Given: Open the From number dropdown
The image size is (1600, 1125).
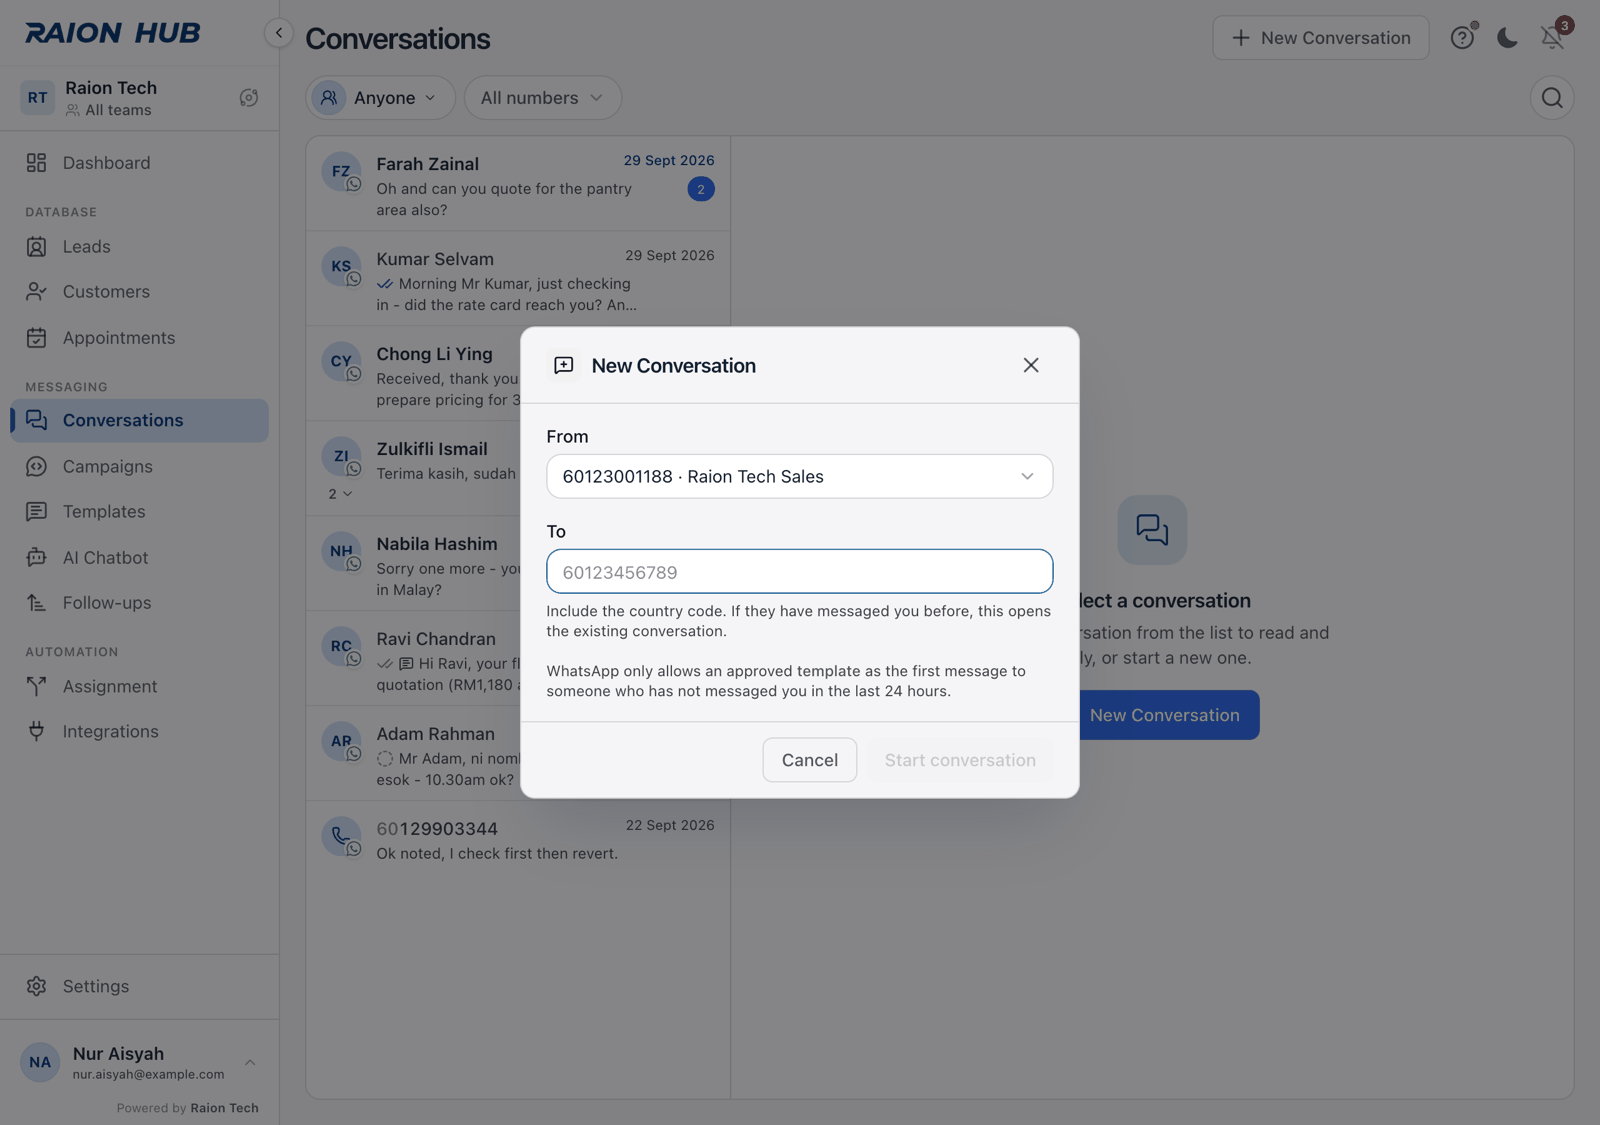Looking at the screenshot, I should [x=799, y=476].
